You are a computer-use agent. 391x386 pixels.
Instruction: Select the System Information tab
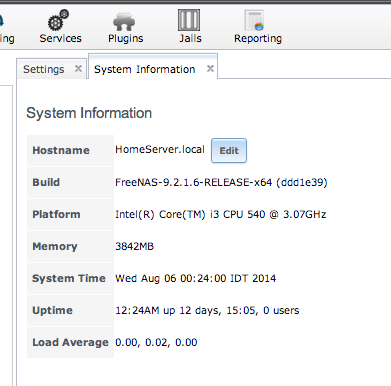coord(145,69)
